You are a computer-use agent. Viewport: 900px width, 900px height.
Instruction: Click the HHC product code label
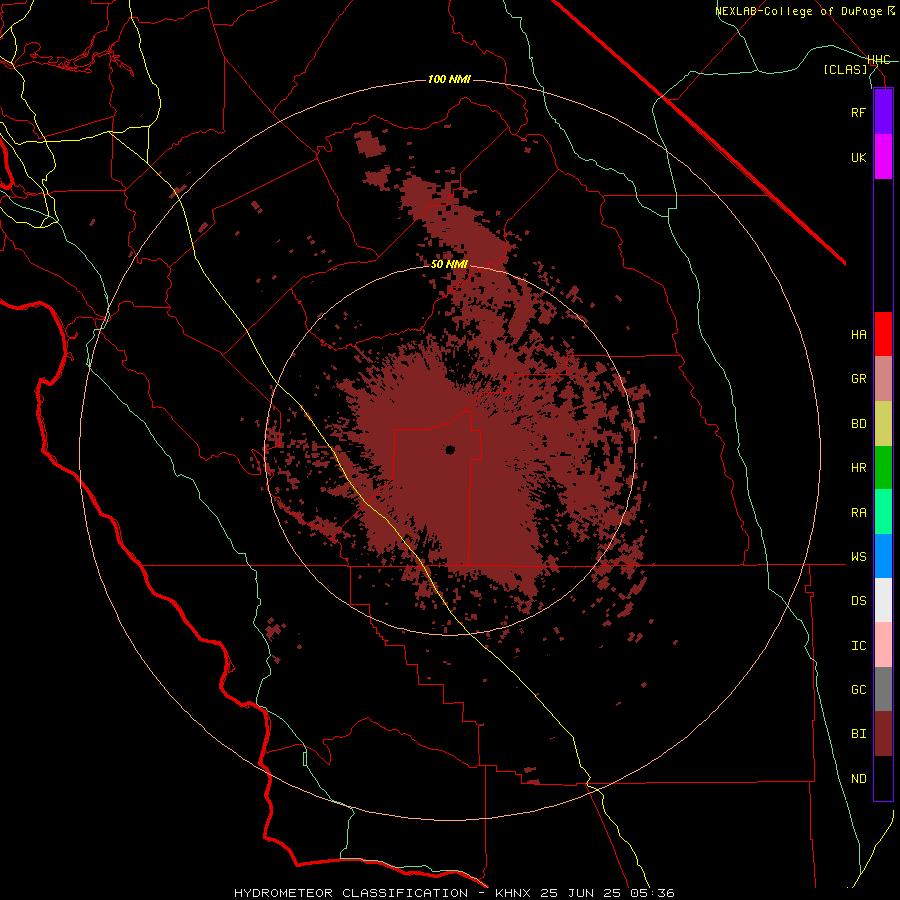pyautogui.click(x=878, y=60)
